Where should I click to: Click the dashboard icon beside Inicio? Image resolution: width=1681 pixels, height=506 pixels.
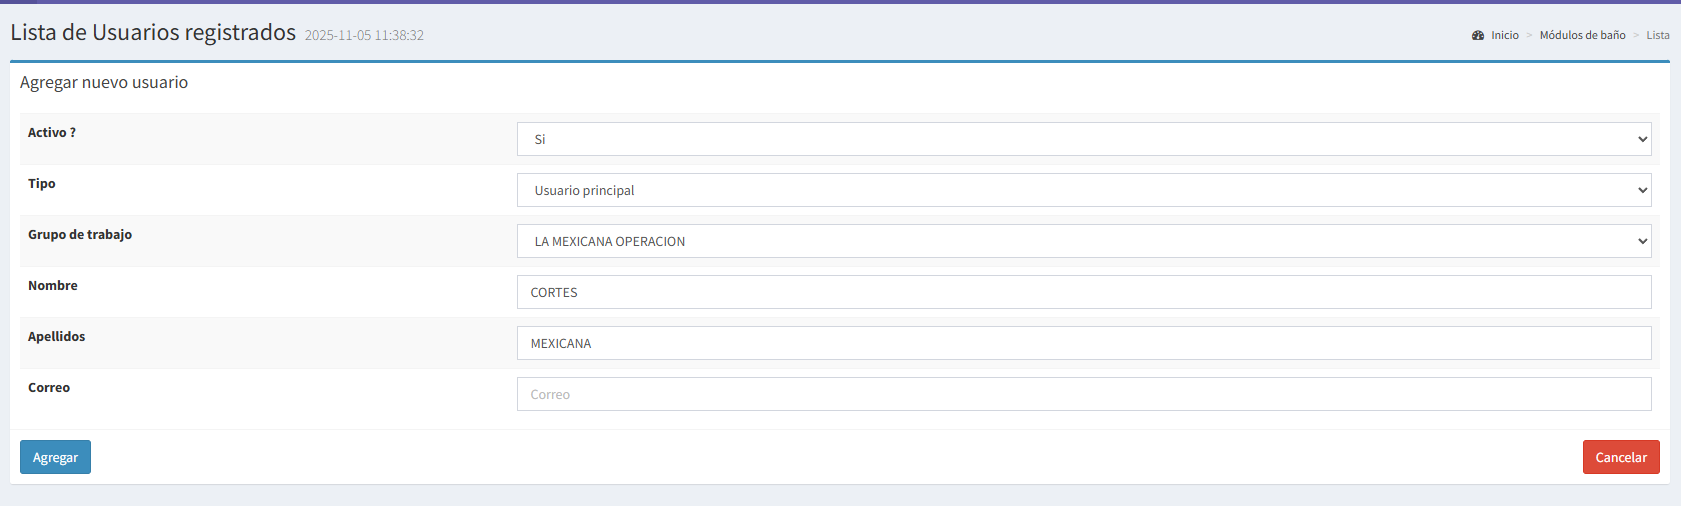[x=1478, y=35]
